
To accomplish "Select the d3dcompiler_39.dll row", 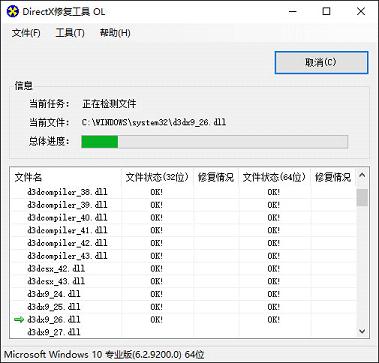I will [183, 205].
